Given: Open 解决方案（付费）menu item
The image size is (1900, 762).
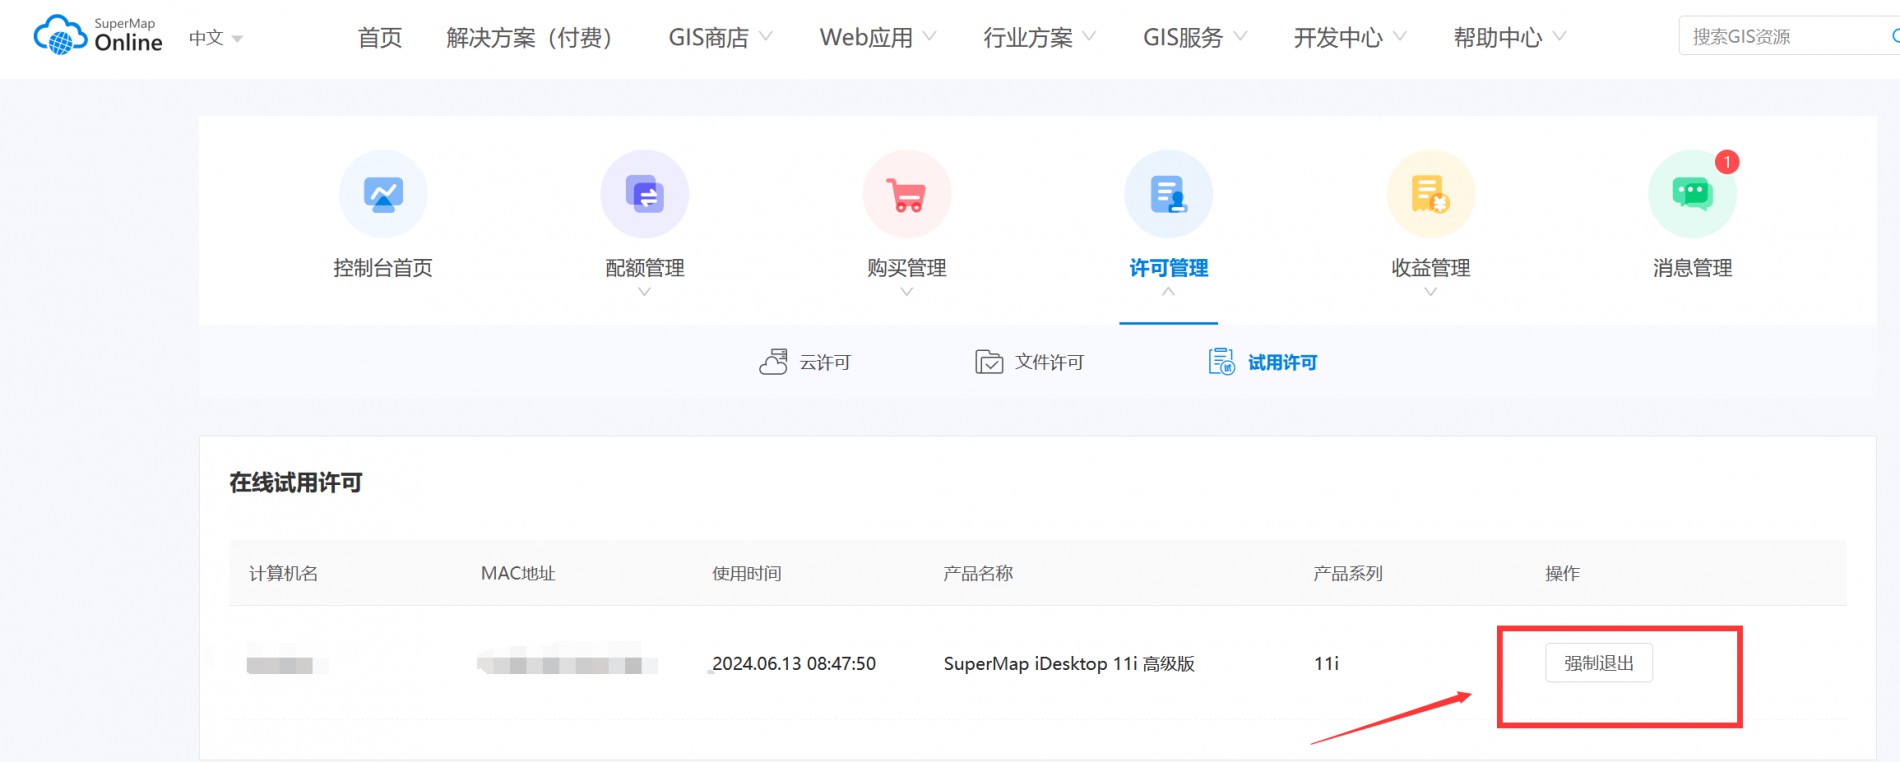Looking at the screenshot, I should coord(529,38).
